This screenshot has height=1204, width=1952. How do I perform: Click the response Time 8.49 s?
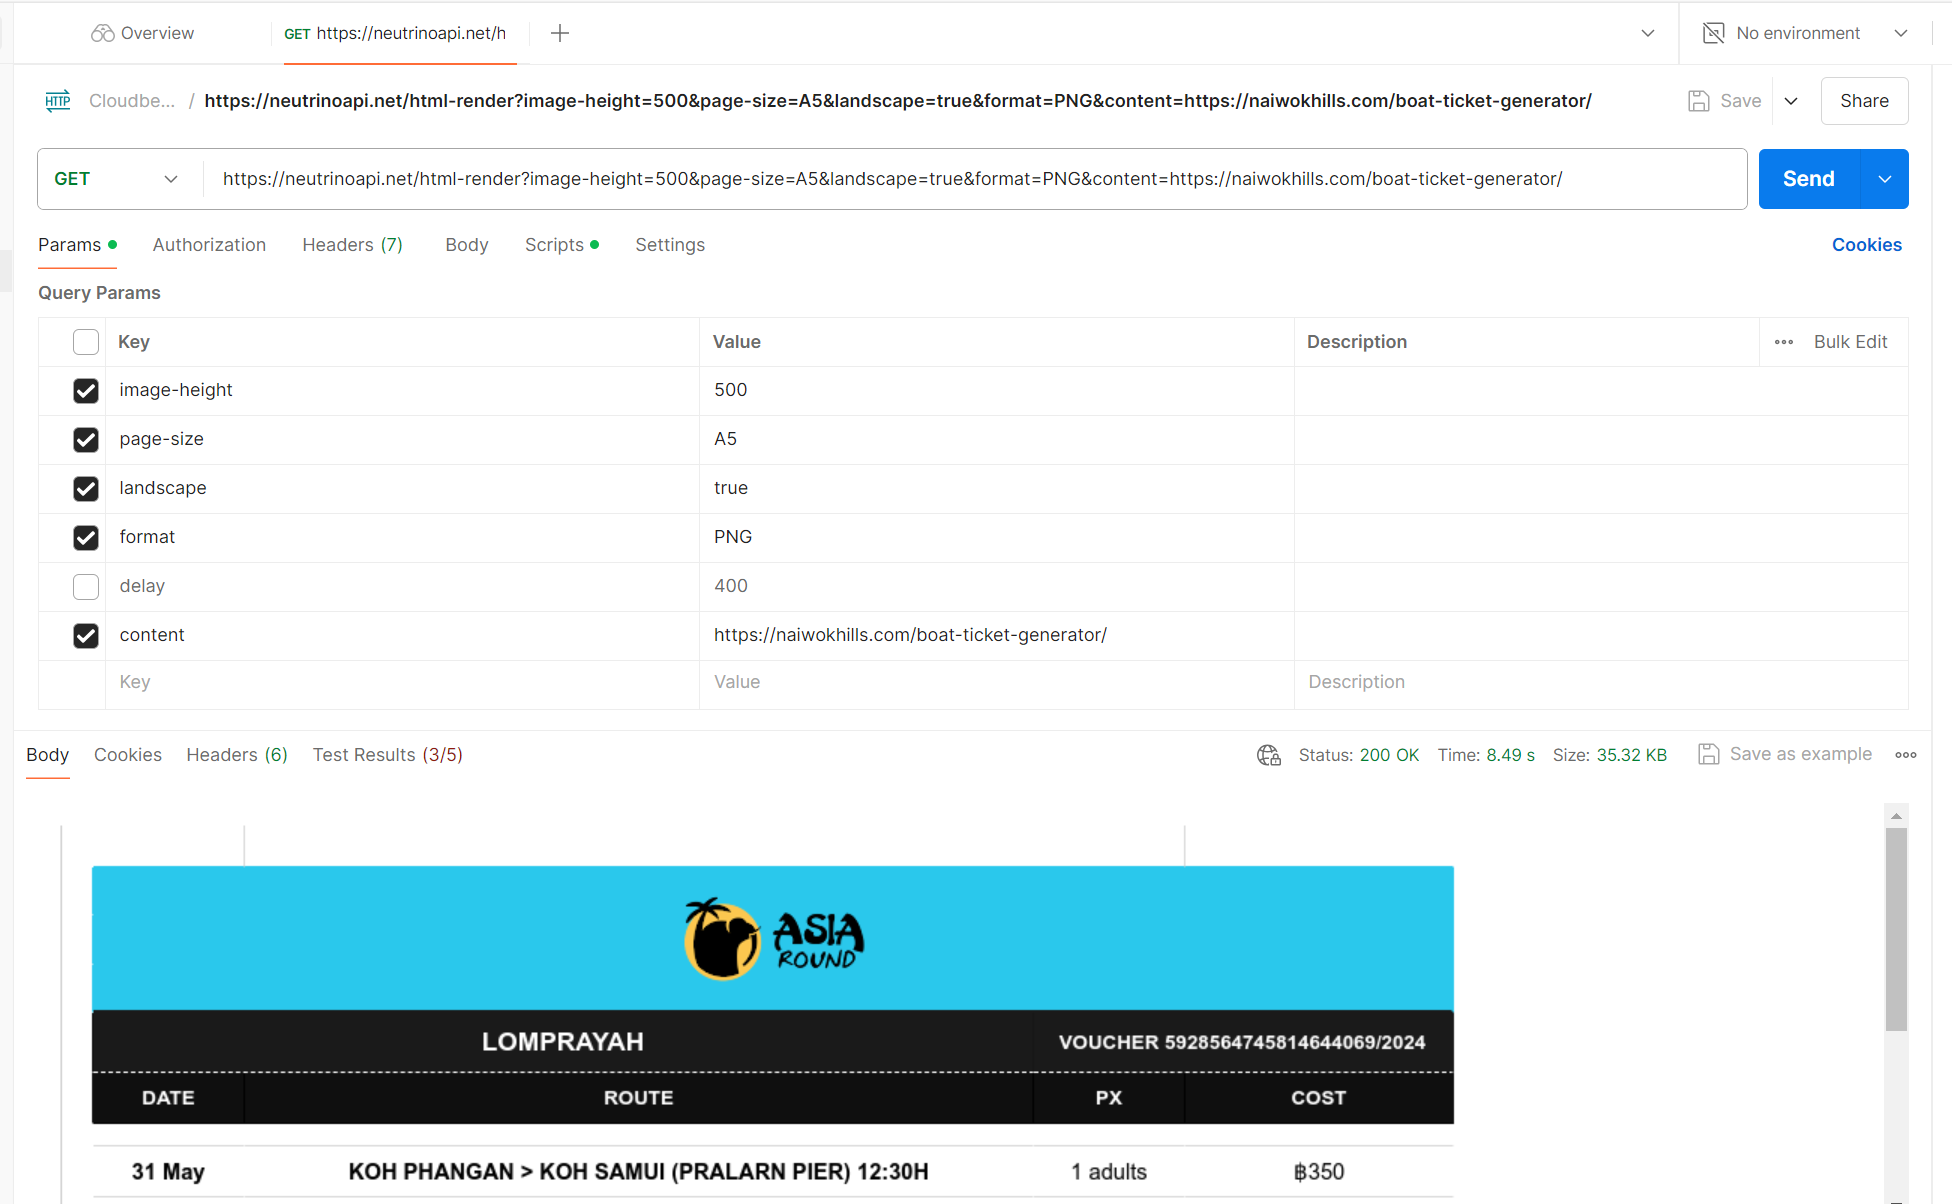pyautogui.click(x=1486, y=755)
